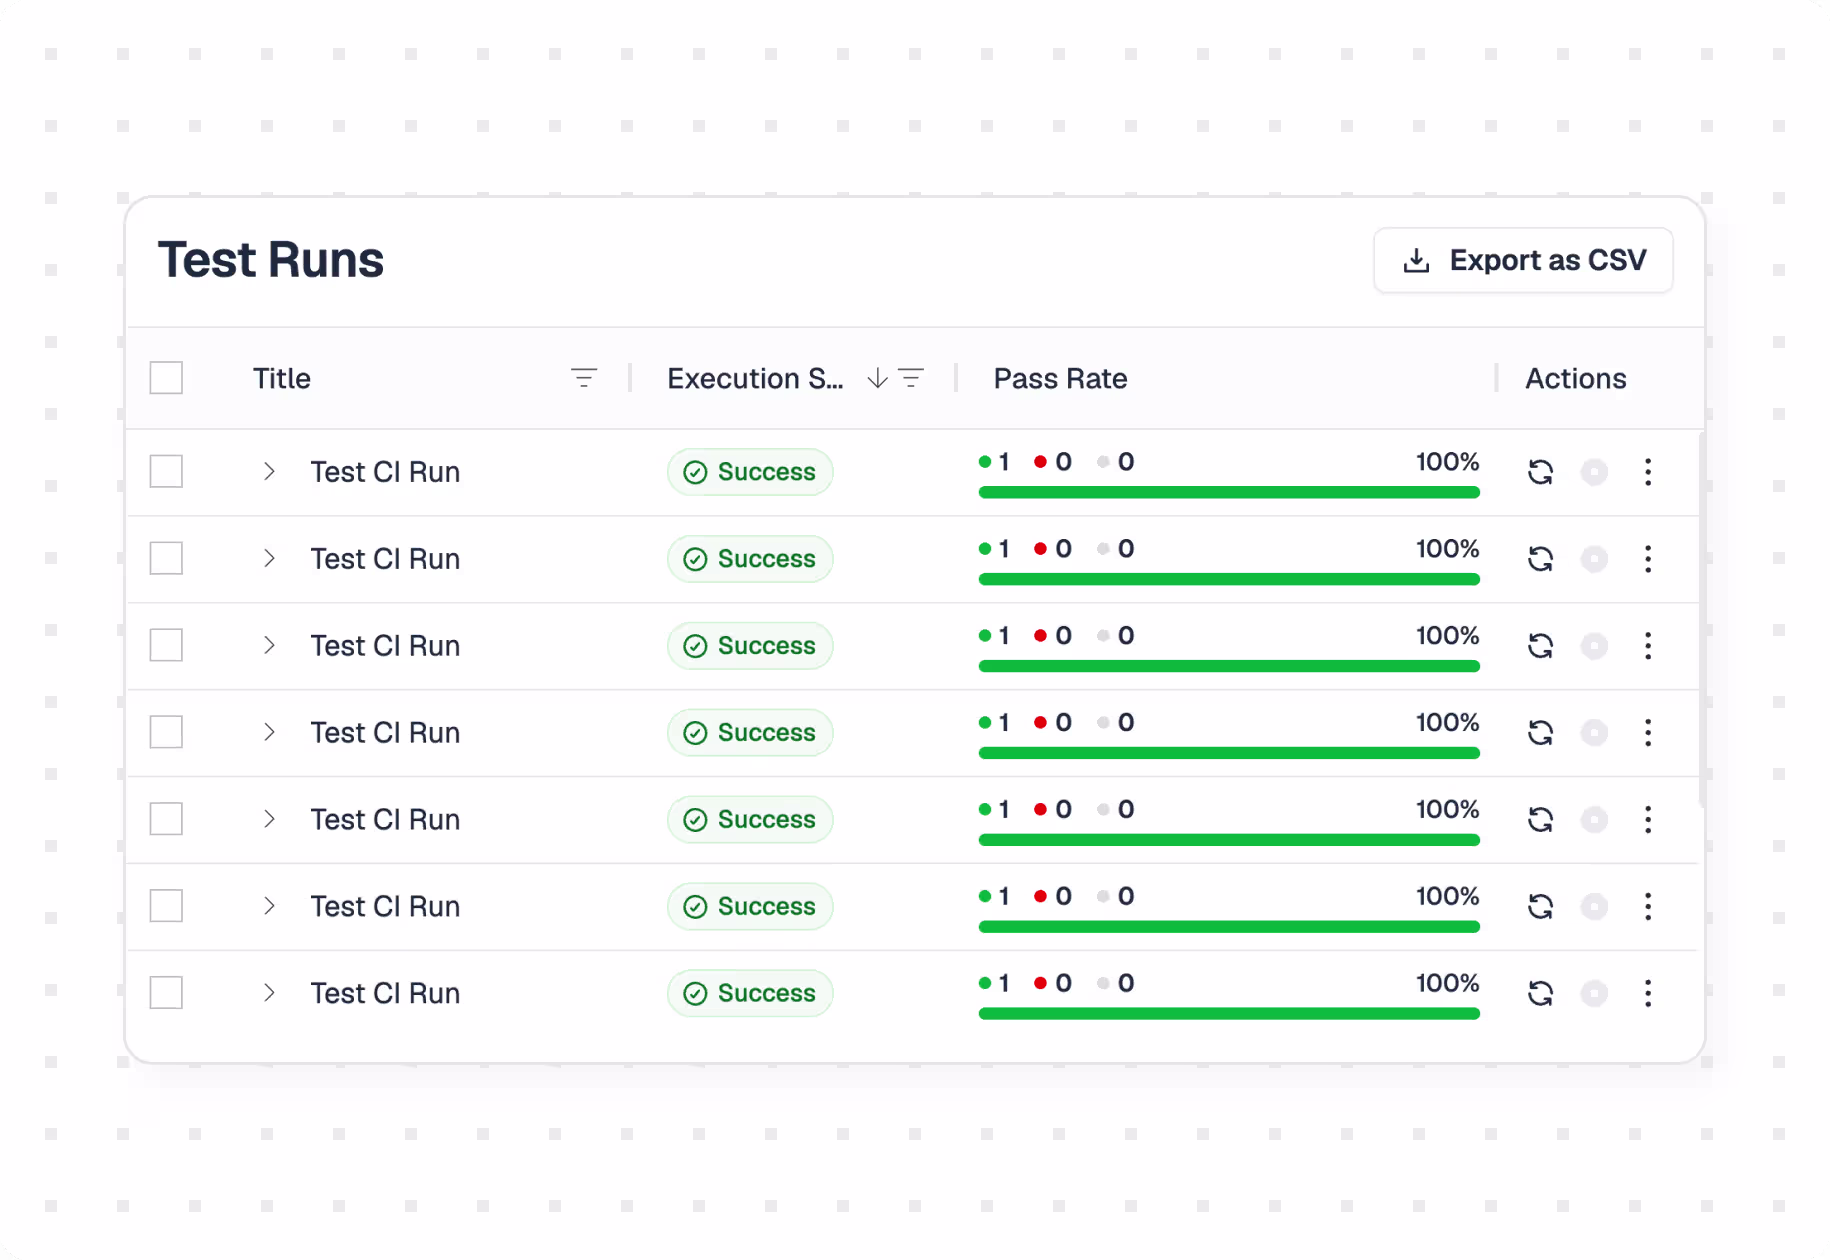Viewport: 1830px width, 1260px height.
Task: Click the 100% value in the sixth row
Action: [1447, 896]
